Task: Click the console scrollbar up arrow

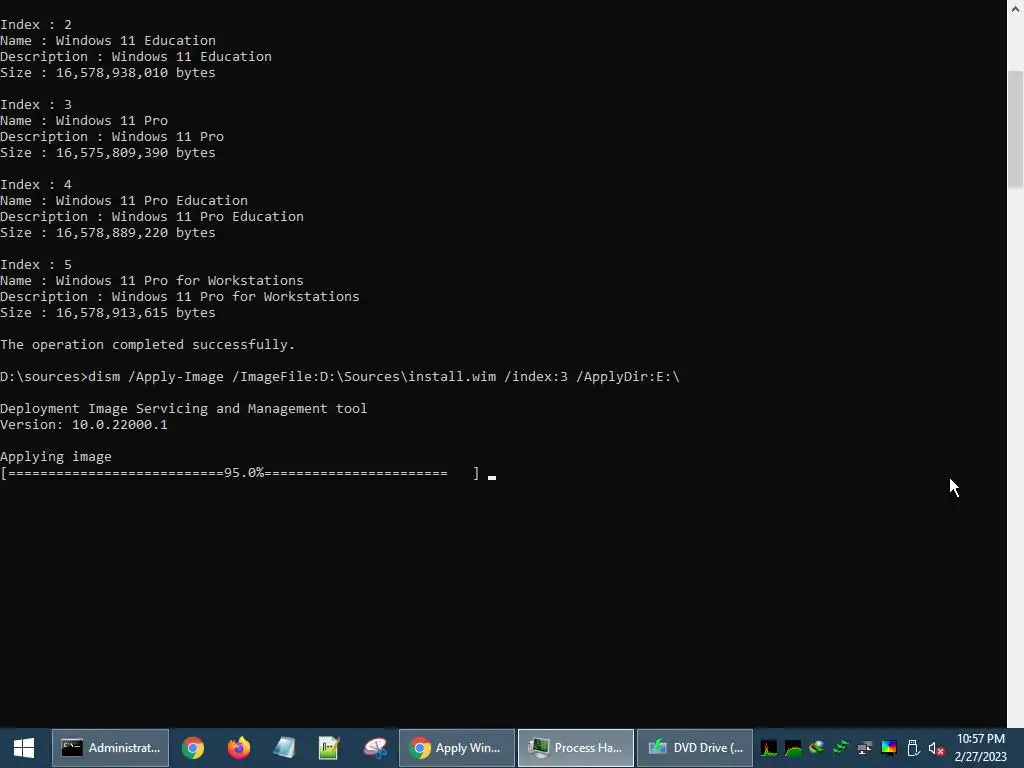Action: click(1016, 7)
